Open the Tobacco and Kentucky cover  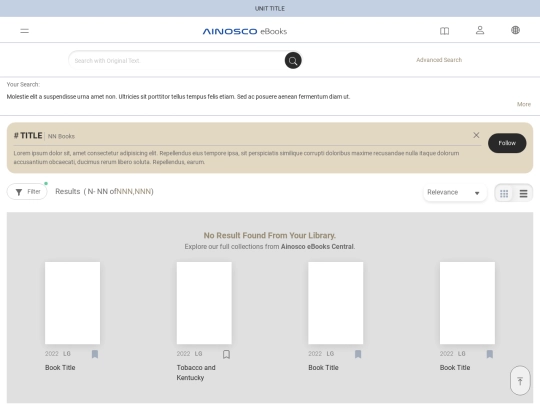[204, 303]
